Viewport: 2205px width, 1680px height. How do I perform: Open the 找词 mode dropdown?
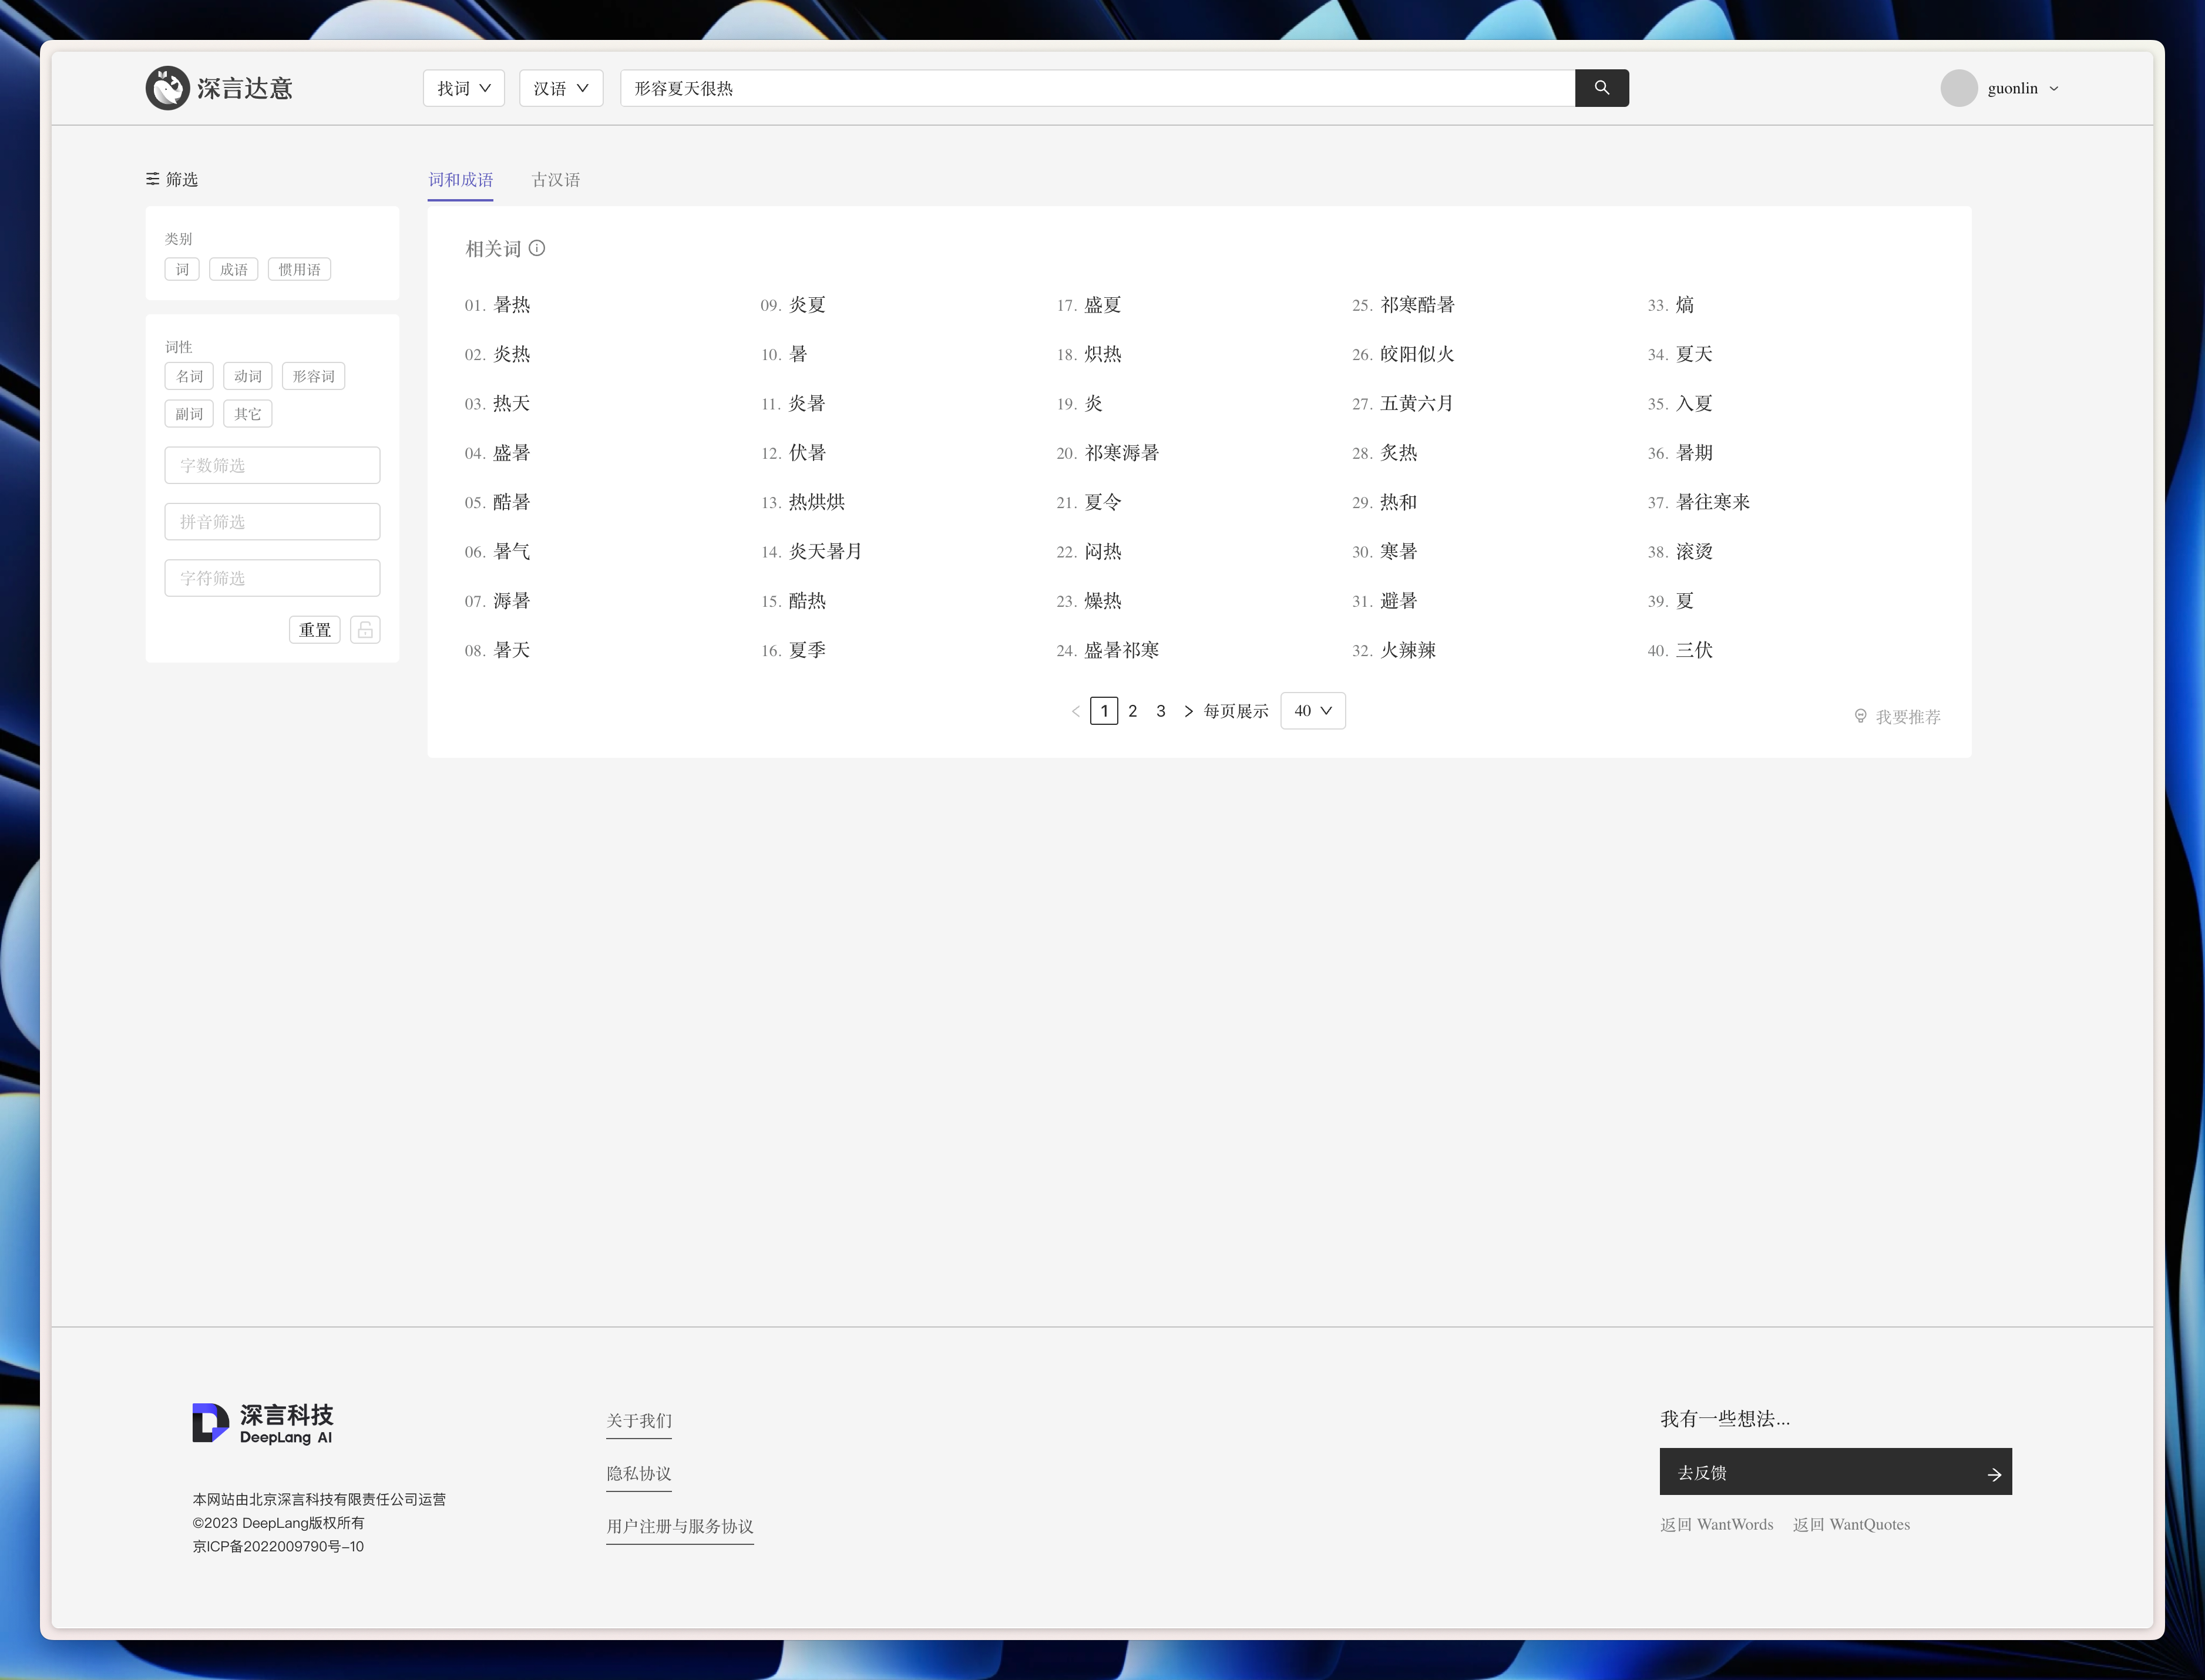[x=463, y=88]
